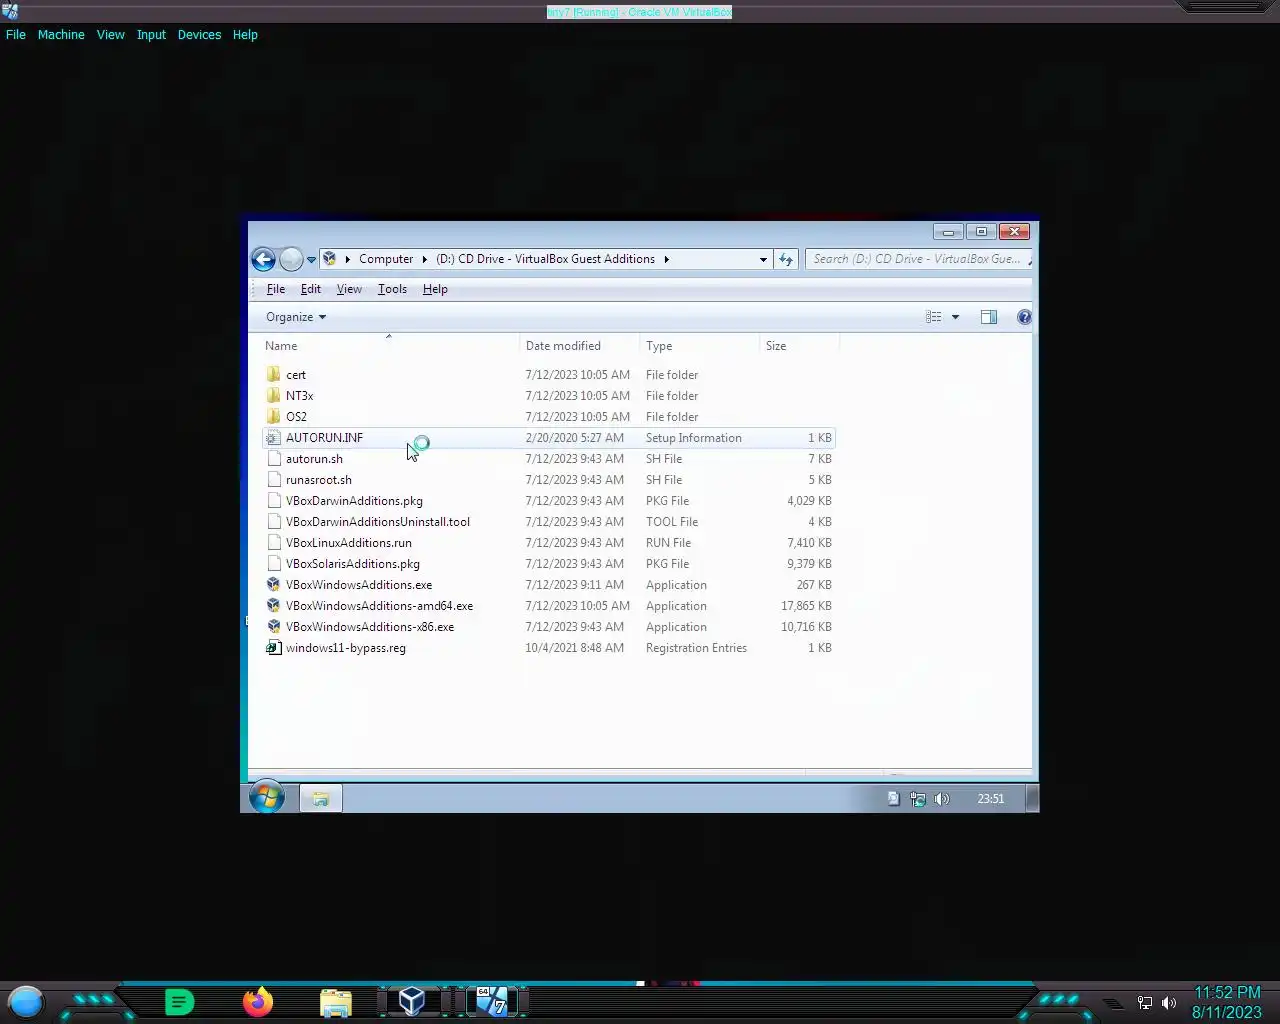Viewport: 1280px width, 1024px height.
Task: Click the Registration Entries type cell
Action: click(x=696, y=648)
